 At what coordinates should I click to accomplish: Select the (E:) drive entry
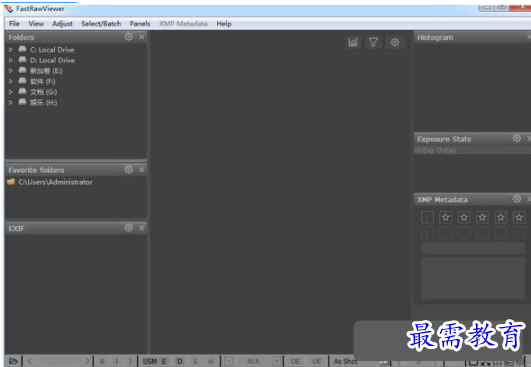[x=46, y=71]
